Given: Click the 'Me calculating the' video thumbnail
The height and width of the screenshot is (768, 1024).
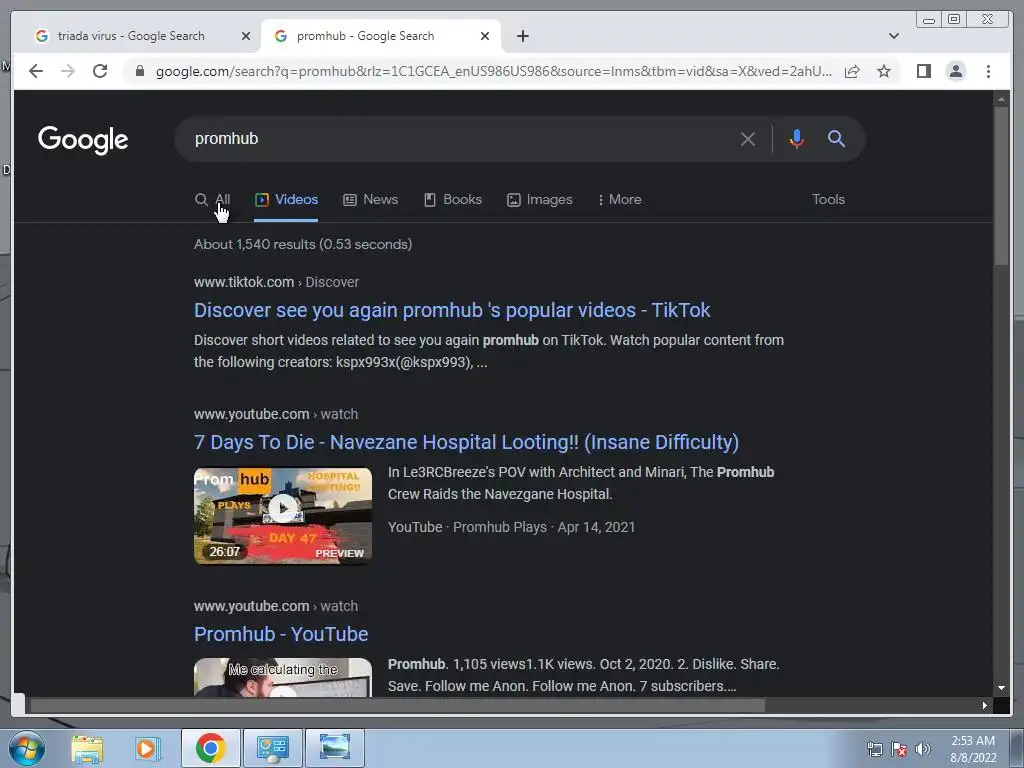Looking at the screenshot, I should pyautogui.click(x=283, y=677).
